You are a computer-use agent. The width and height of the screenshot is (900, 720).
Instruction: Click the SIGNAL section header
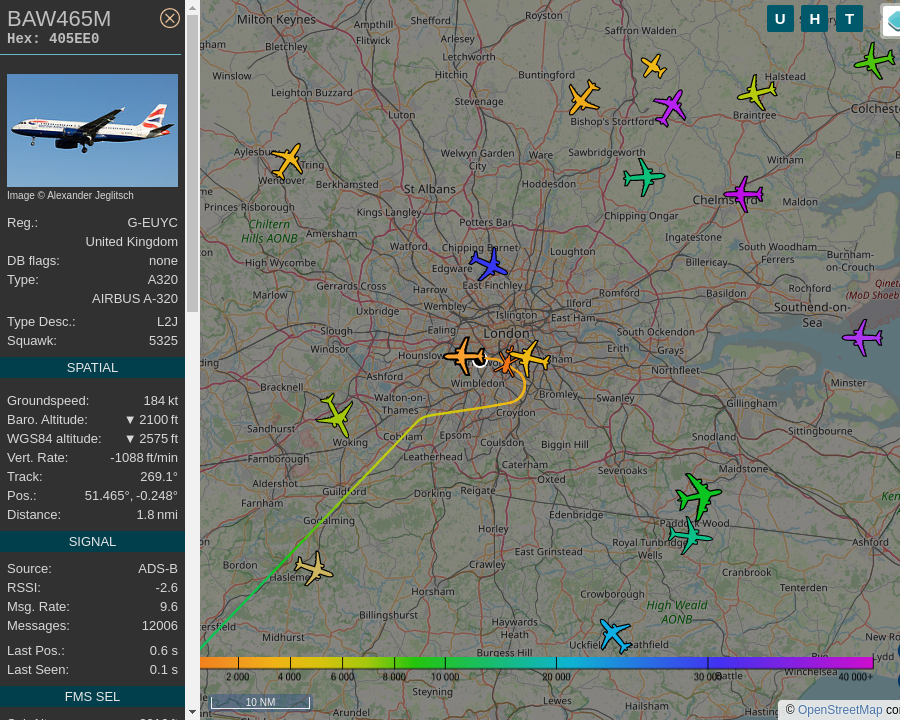[92, 541]
